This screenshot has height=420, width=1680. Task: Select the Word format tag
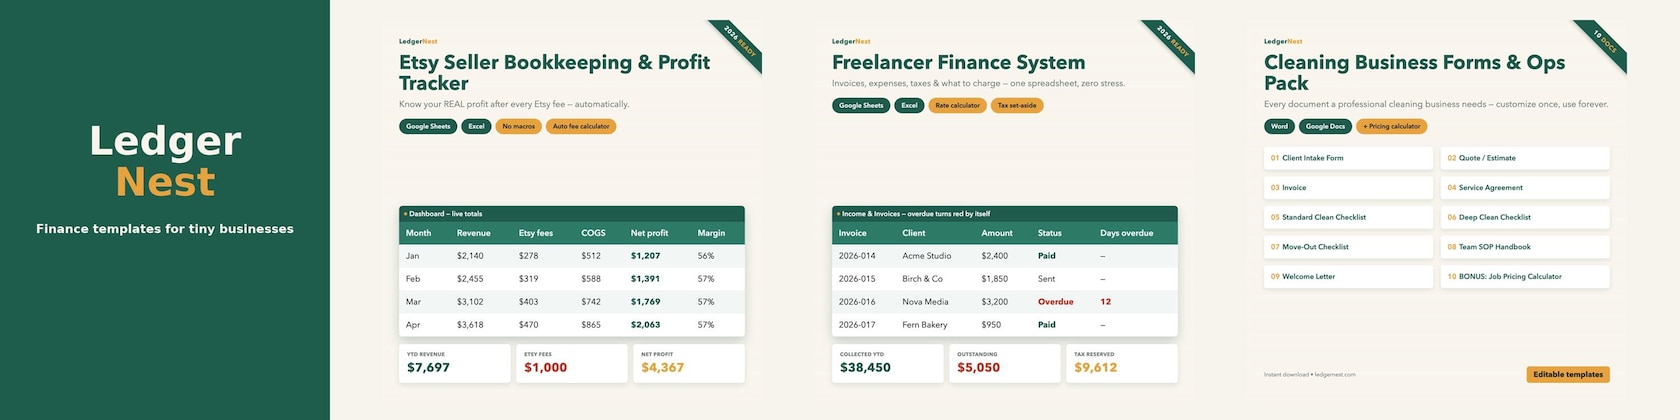point(1279,126)
